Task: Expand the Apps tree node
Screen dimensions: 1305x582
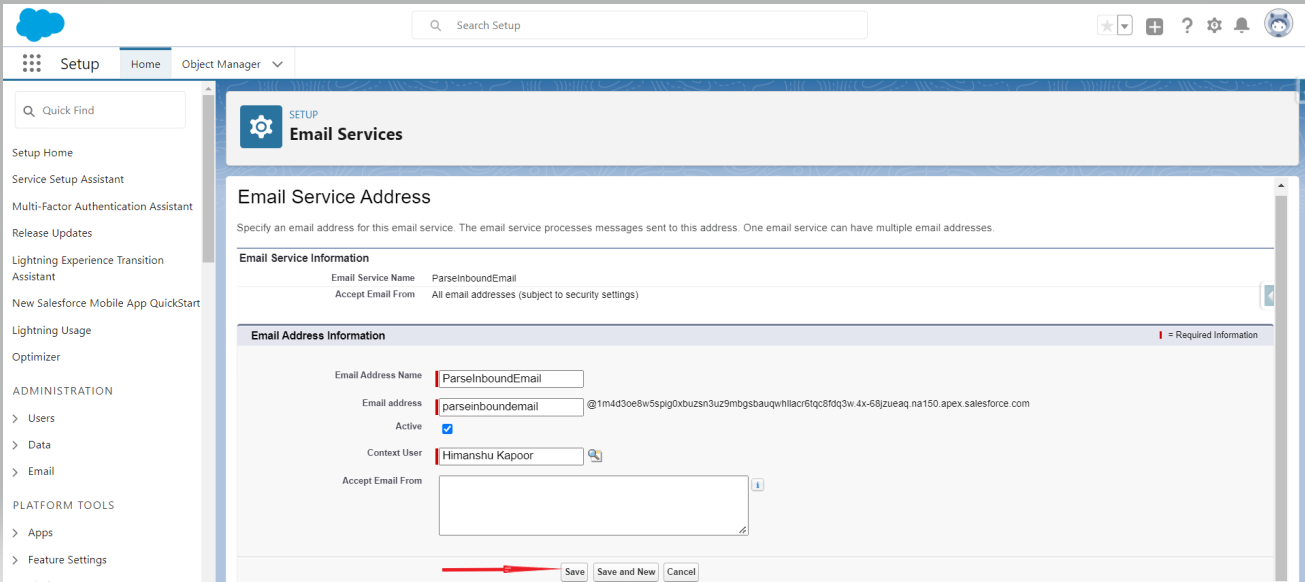Action: [x=16, y=533]
